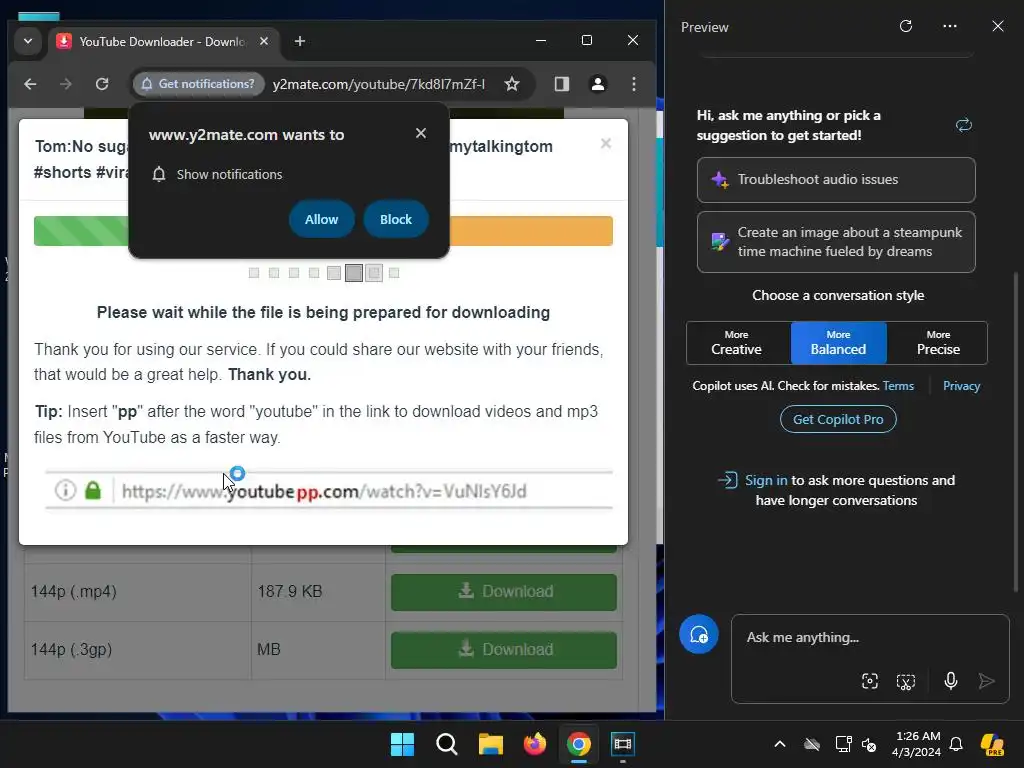Screen dimensions: 1024x768
Task: Open Windows notifications bell
Action: coord(956,744)
